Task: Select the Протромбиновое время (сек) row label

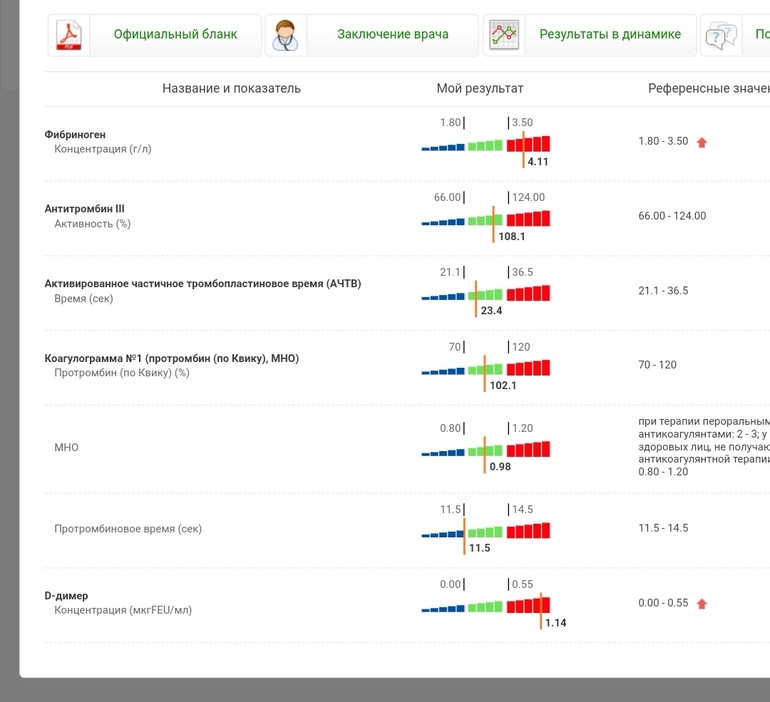Action: pyautogui.click(x=127, y=528)
